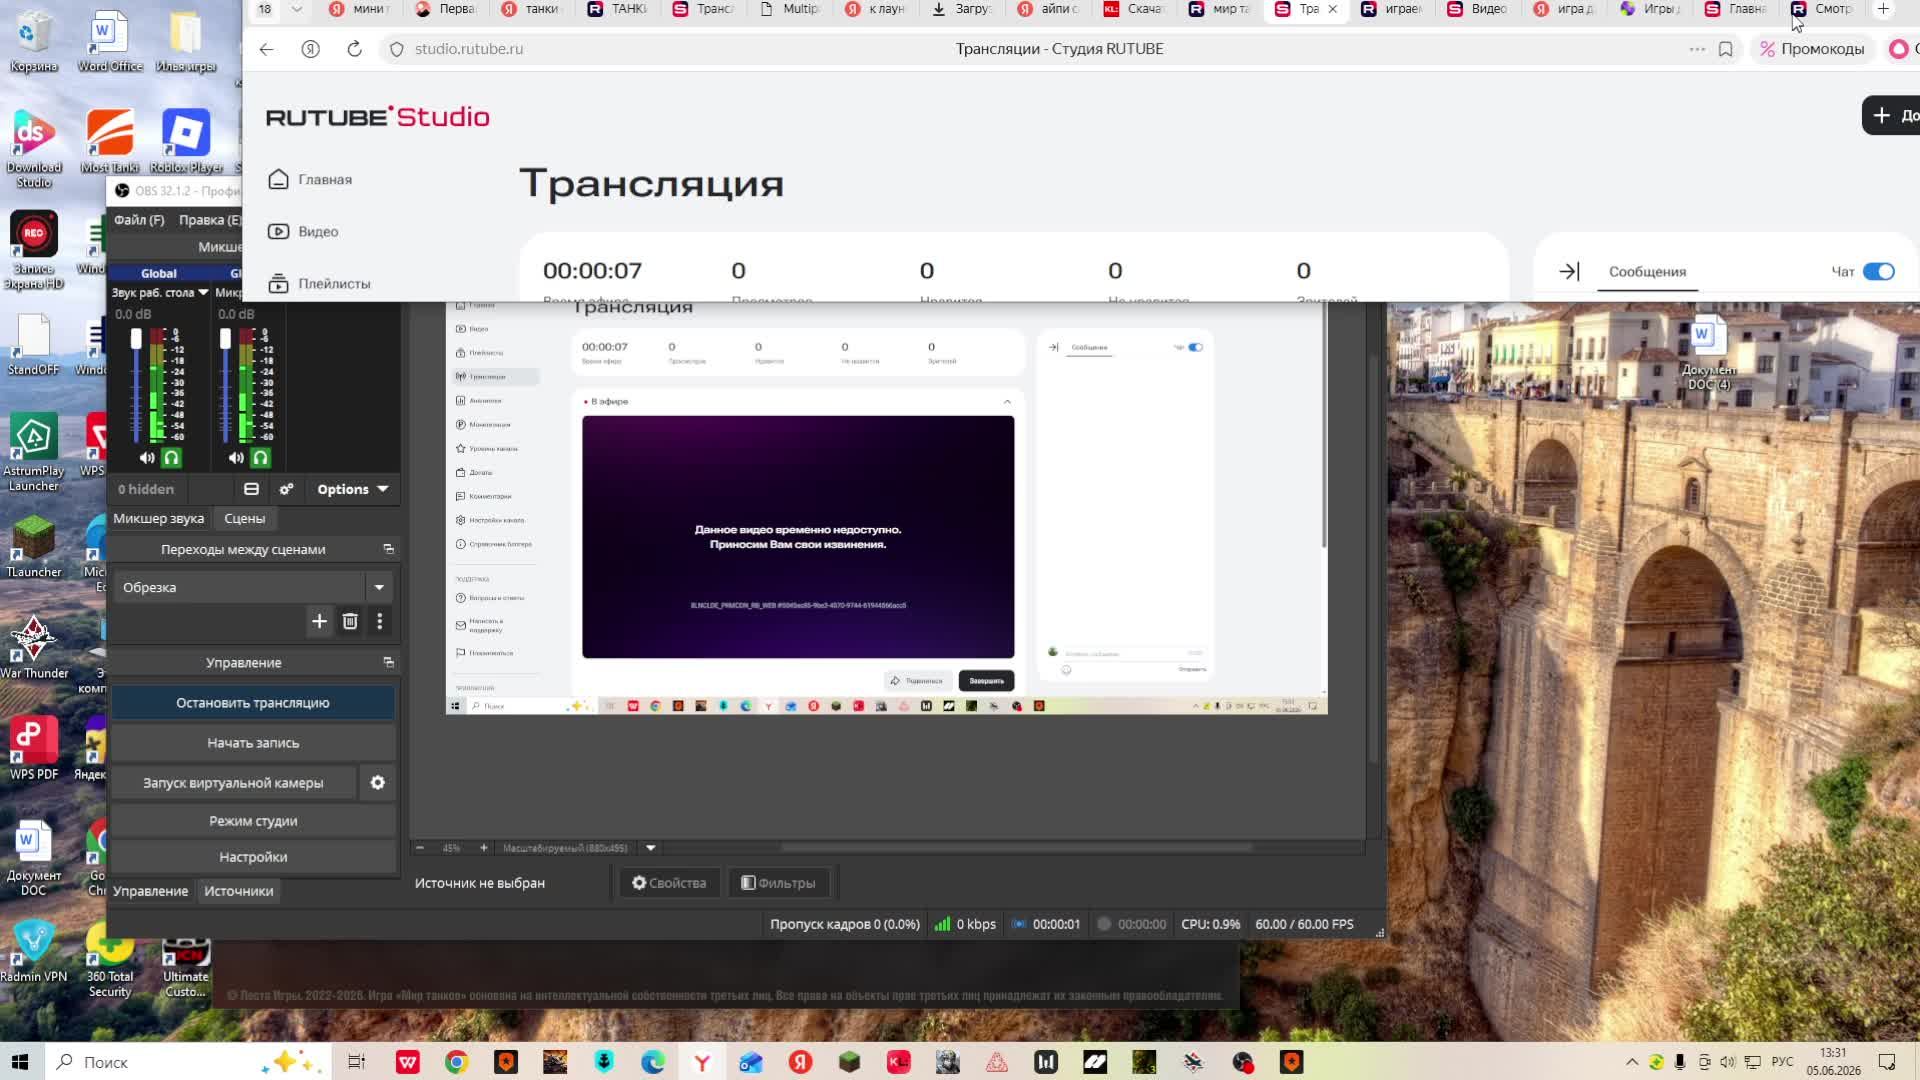Undock the Управление panel
The image size is (1920, 1080).
[x=389, y=662]
